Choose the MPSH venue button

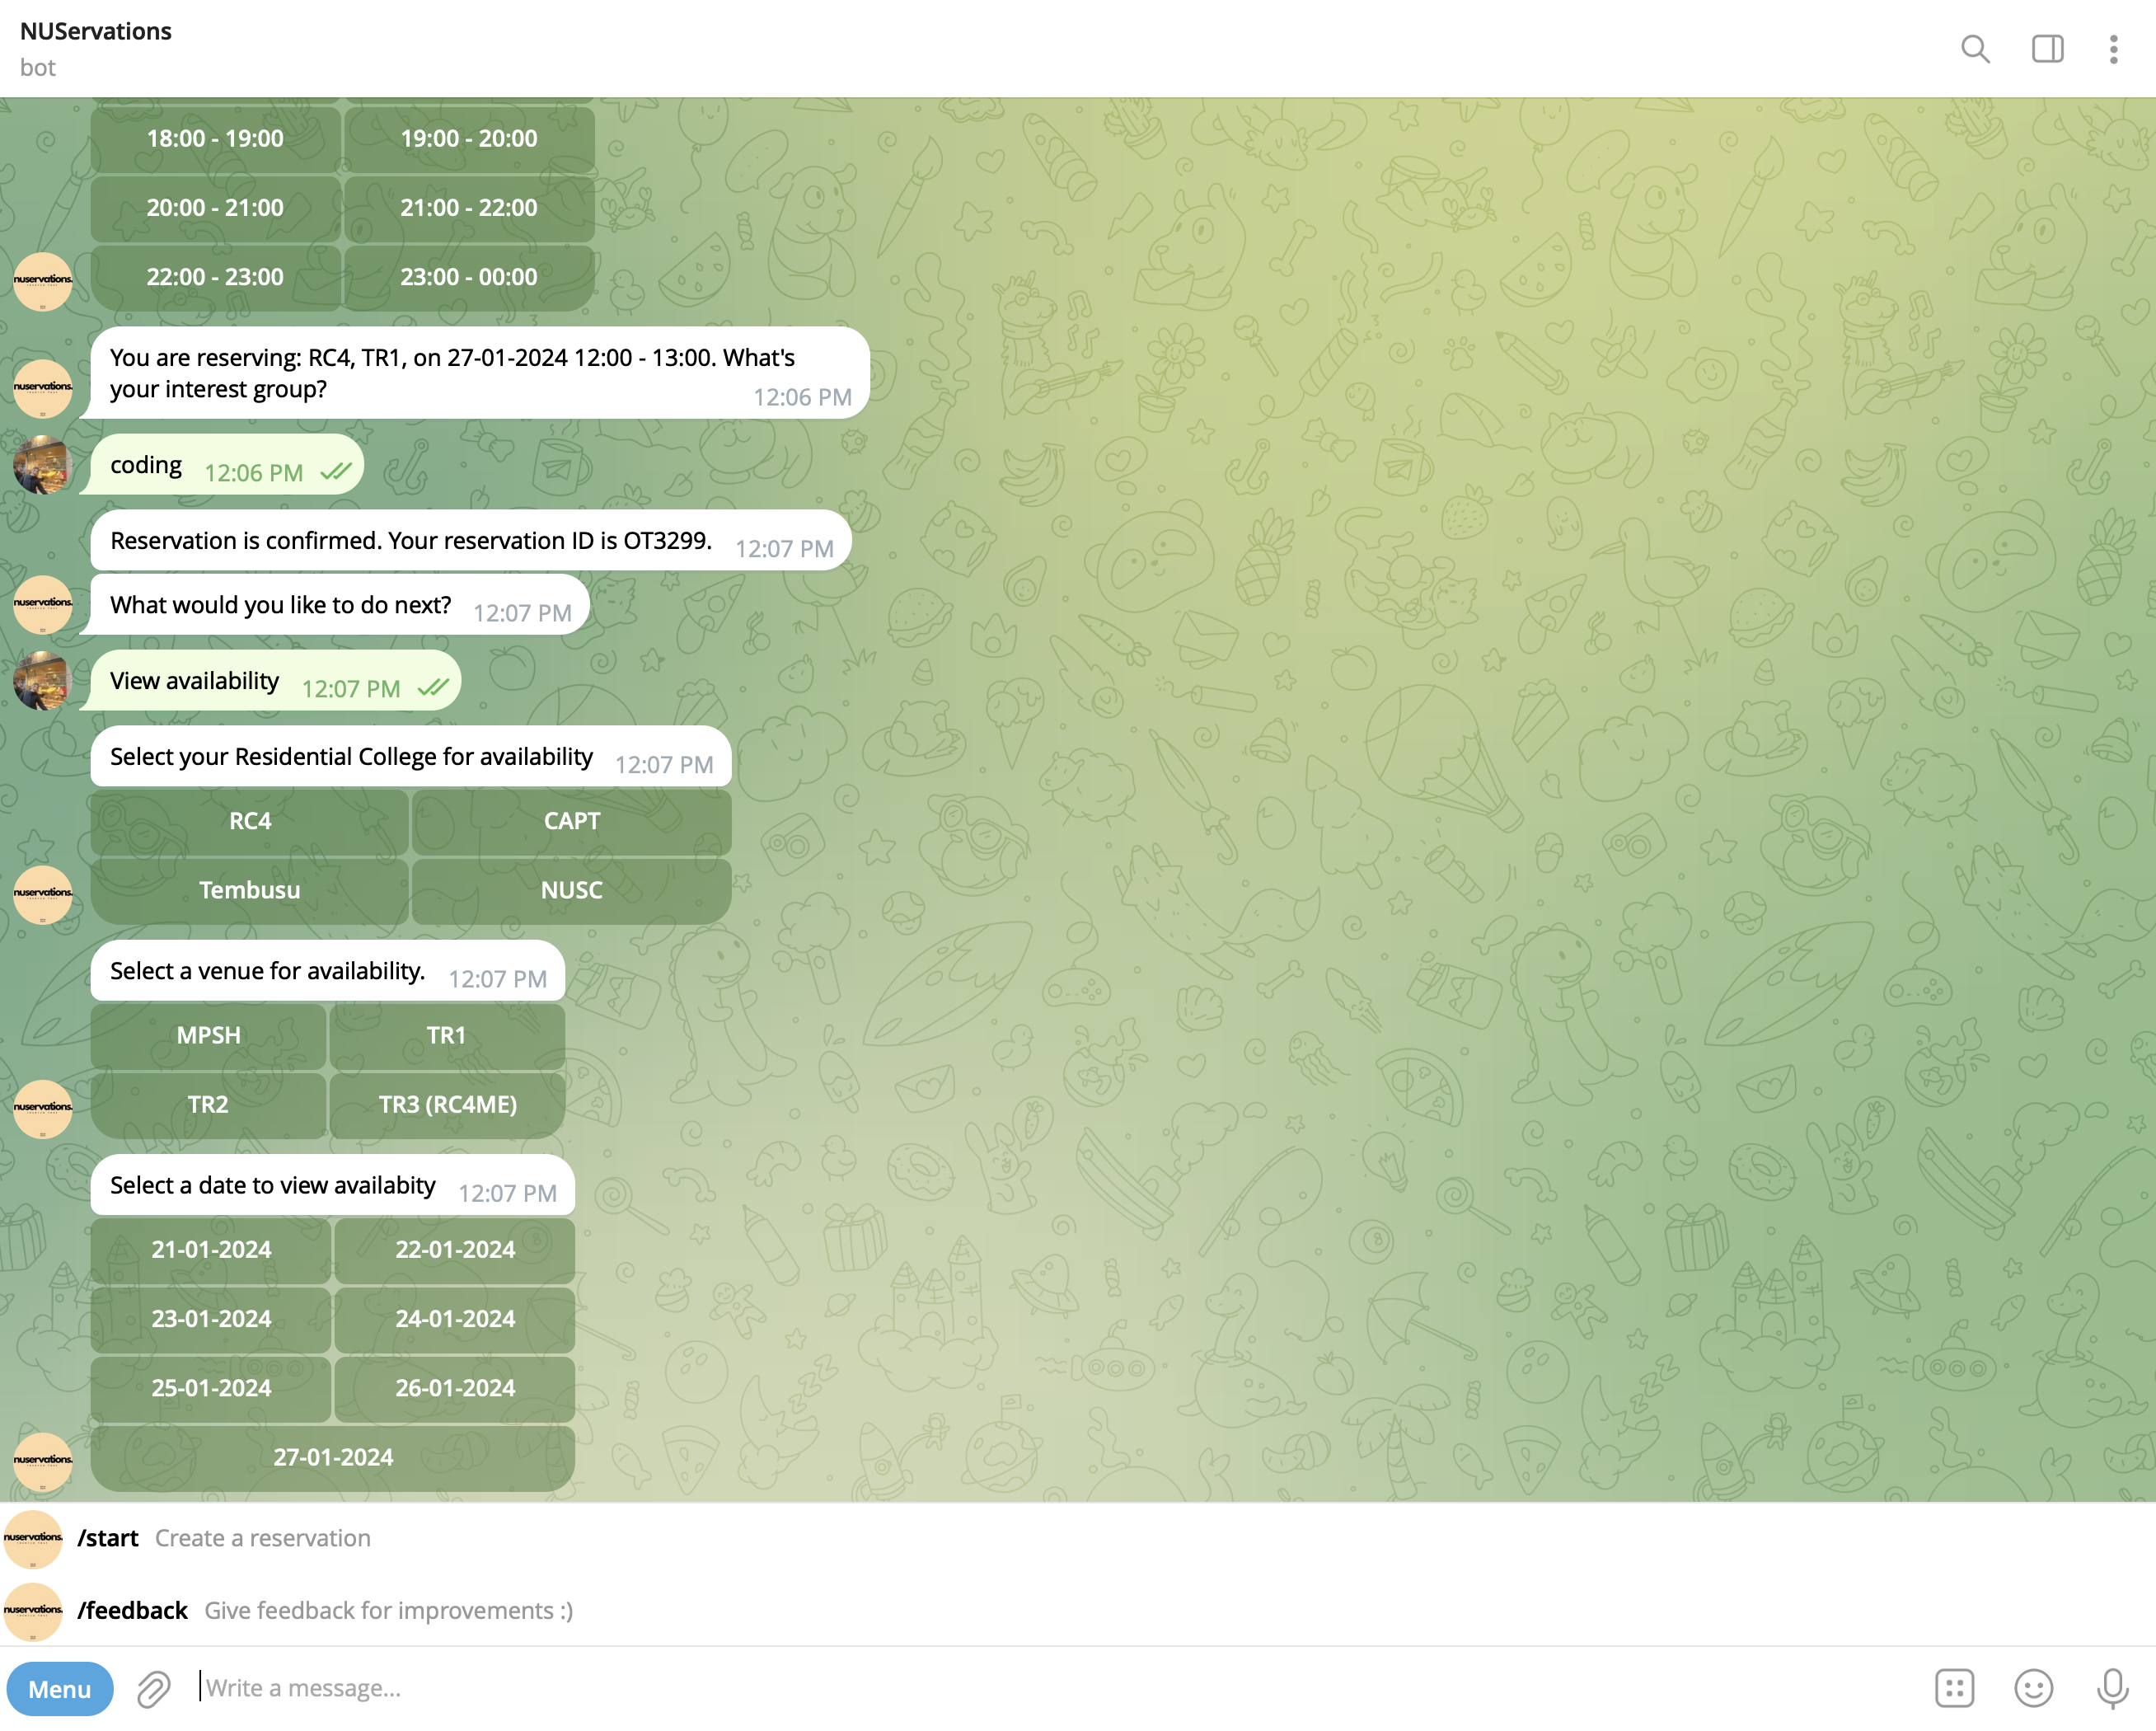208,1035
